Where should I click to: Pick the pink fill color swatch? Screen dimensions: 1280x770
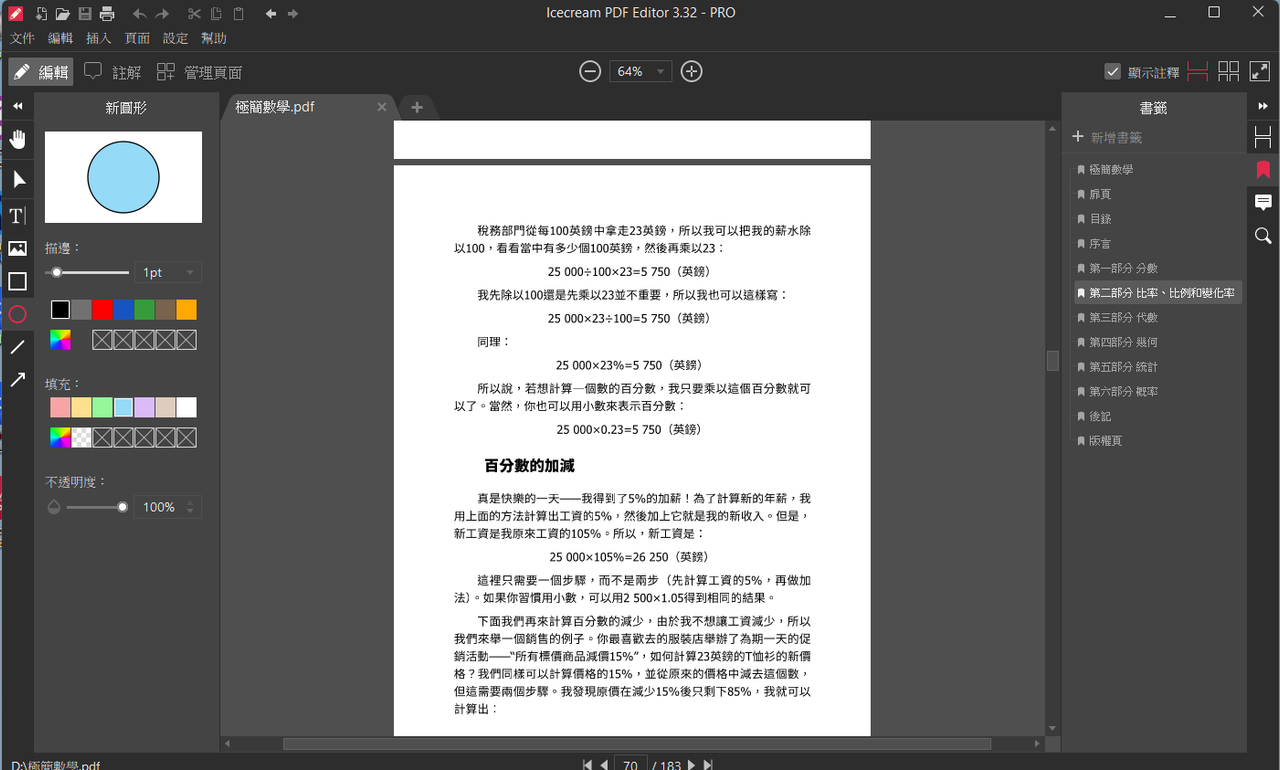[x=60, y=407]
